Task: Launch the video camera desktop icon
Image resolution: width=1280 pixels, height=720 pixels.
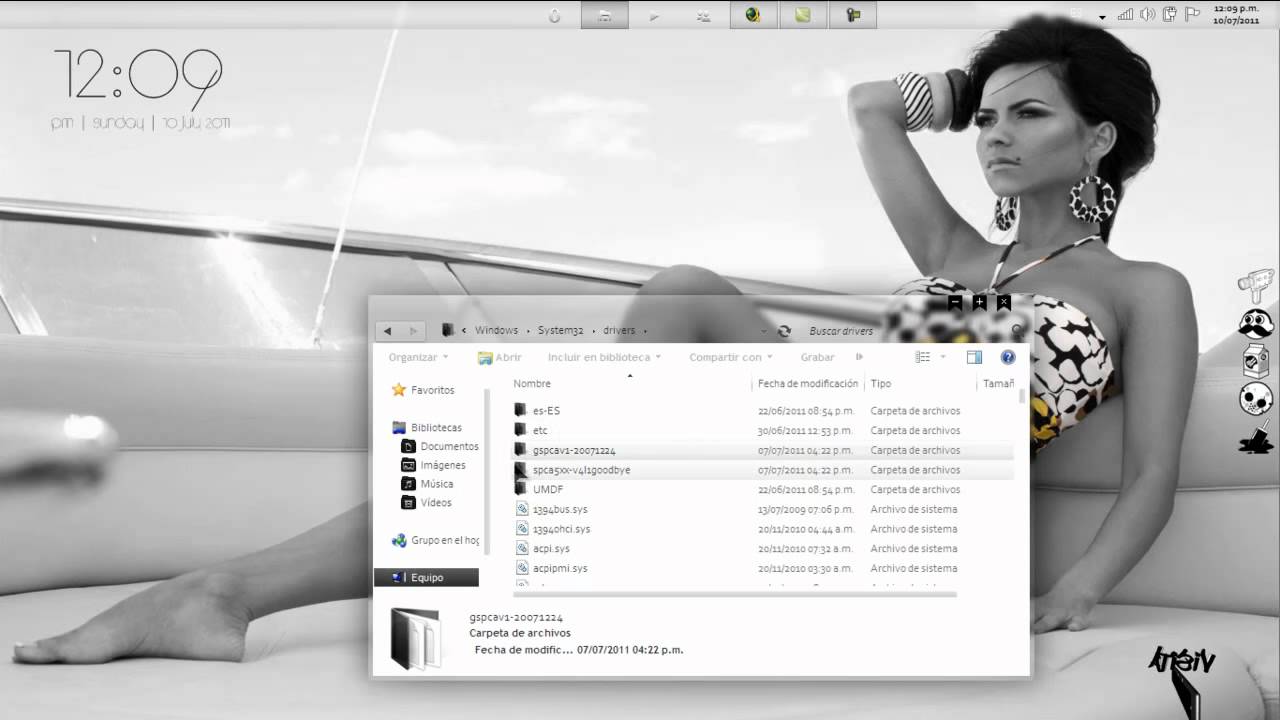Action: (x=1255, y=283)
